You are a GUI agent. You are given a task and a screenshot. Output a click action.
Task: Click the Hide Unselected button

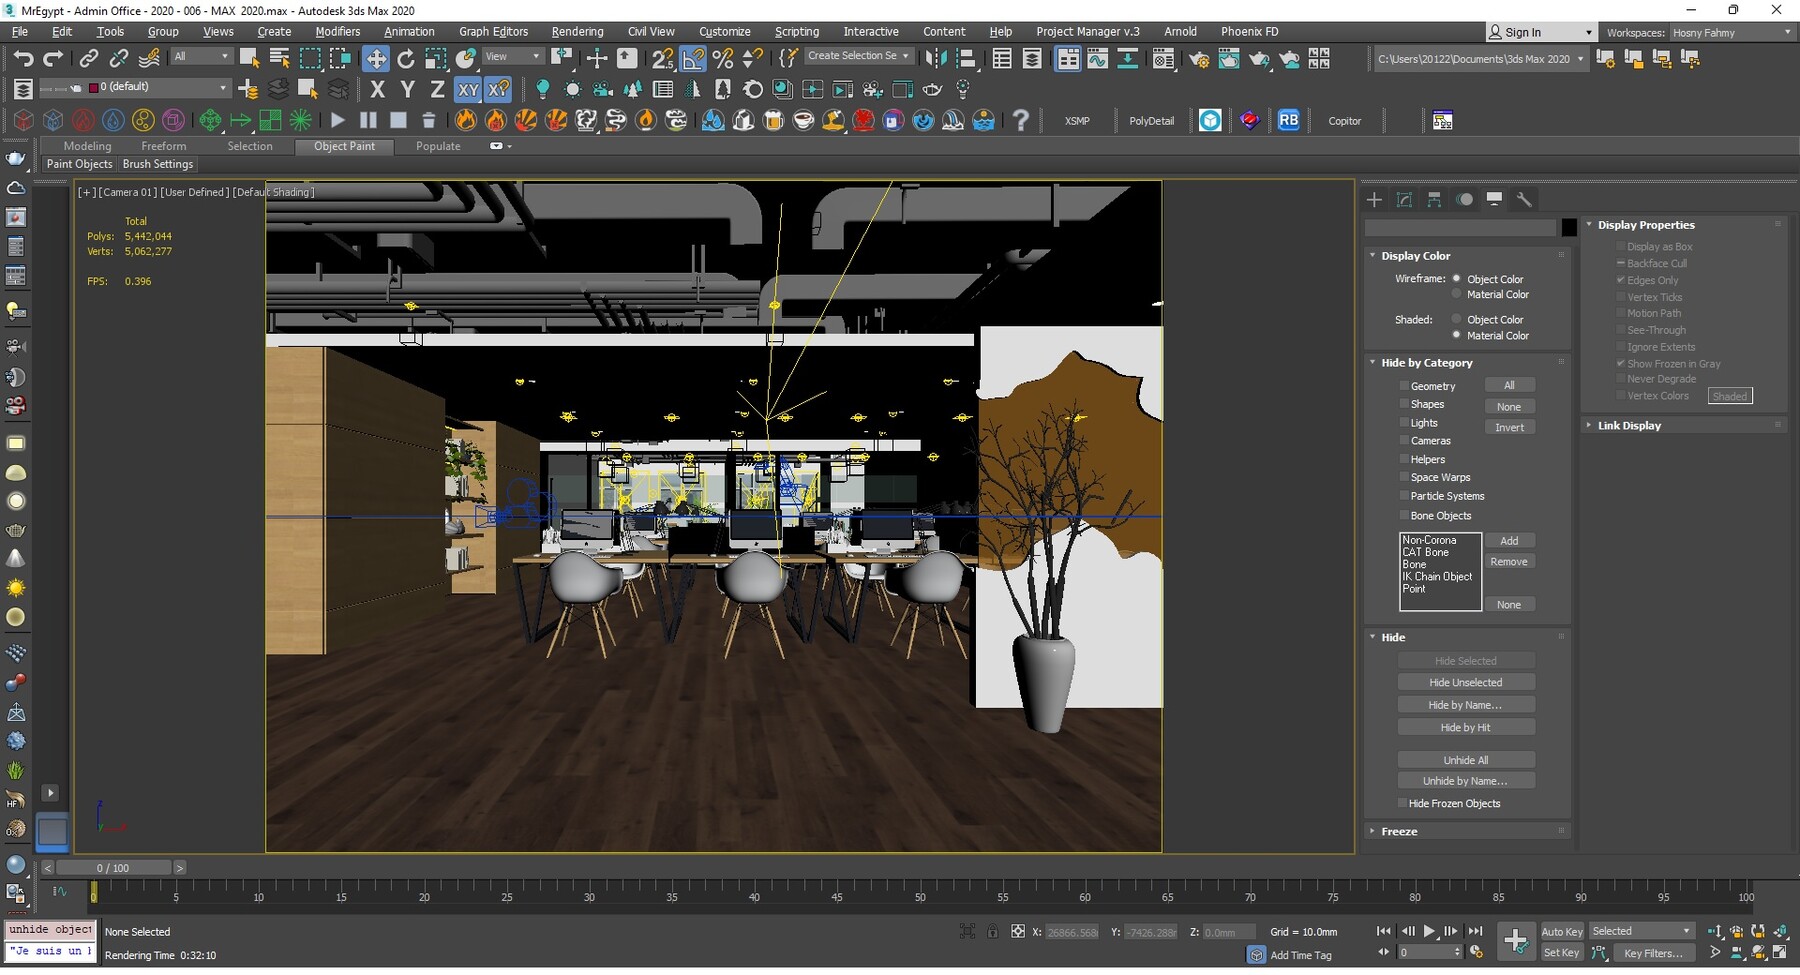pos(1466,681)
